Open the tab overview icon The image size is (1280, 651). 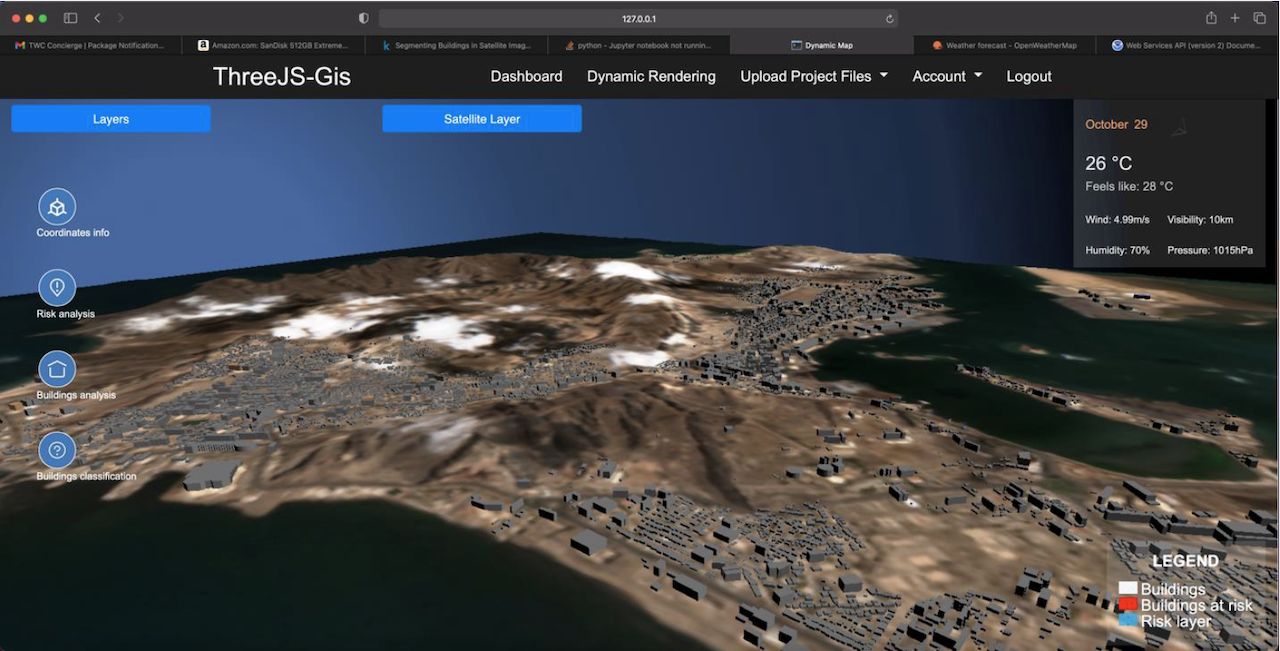pyautogui.click(x=1259, y=18)
